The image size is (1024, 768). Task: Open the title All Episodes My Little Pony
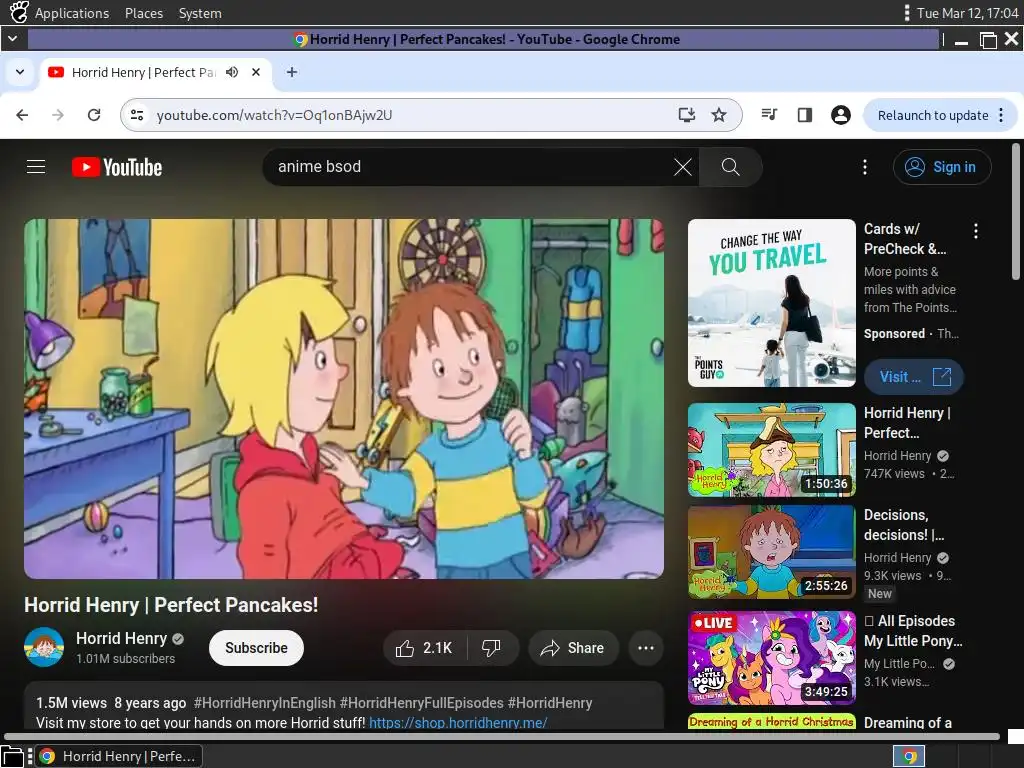click(913, 631)
